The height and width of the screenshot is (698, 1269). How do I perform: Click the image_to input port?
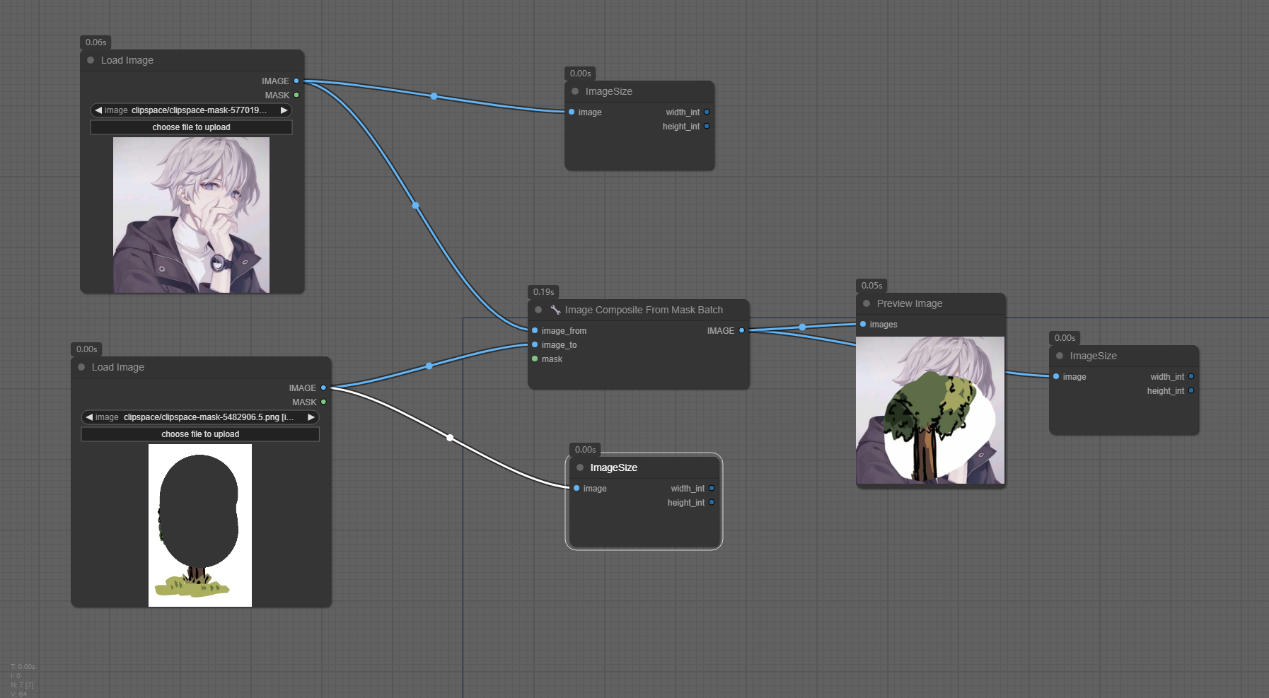pyautogui.click(x=535, y=345)
